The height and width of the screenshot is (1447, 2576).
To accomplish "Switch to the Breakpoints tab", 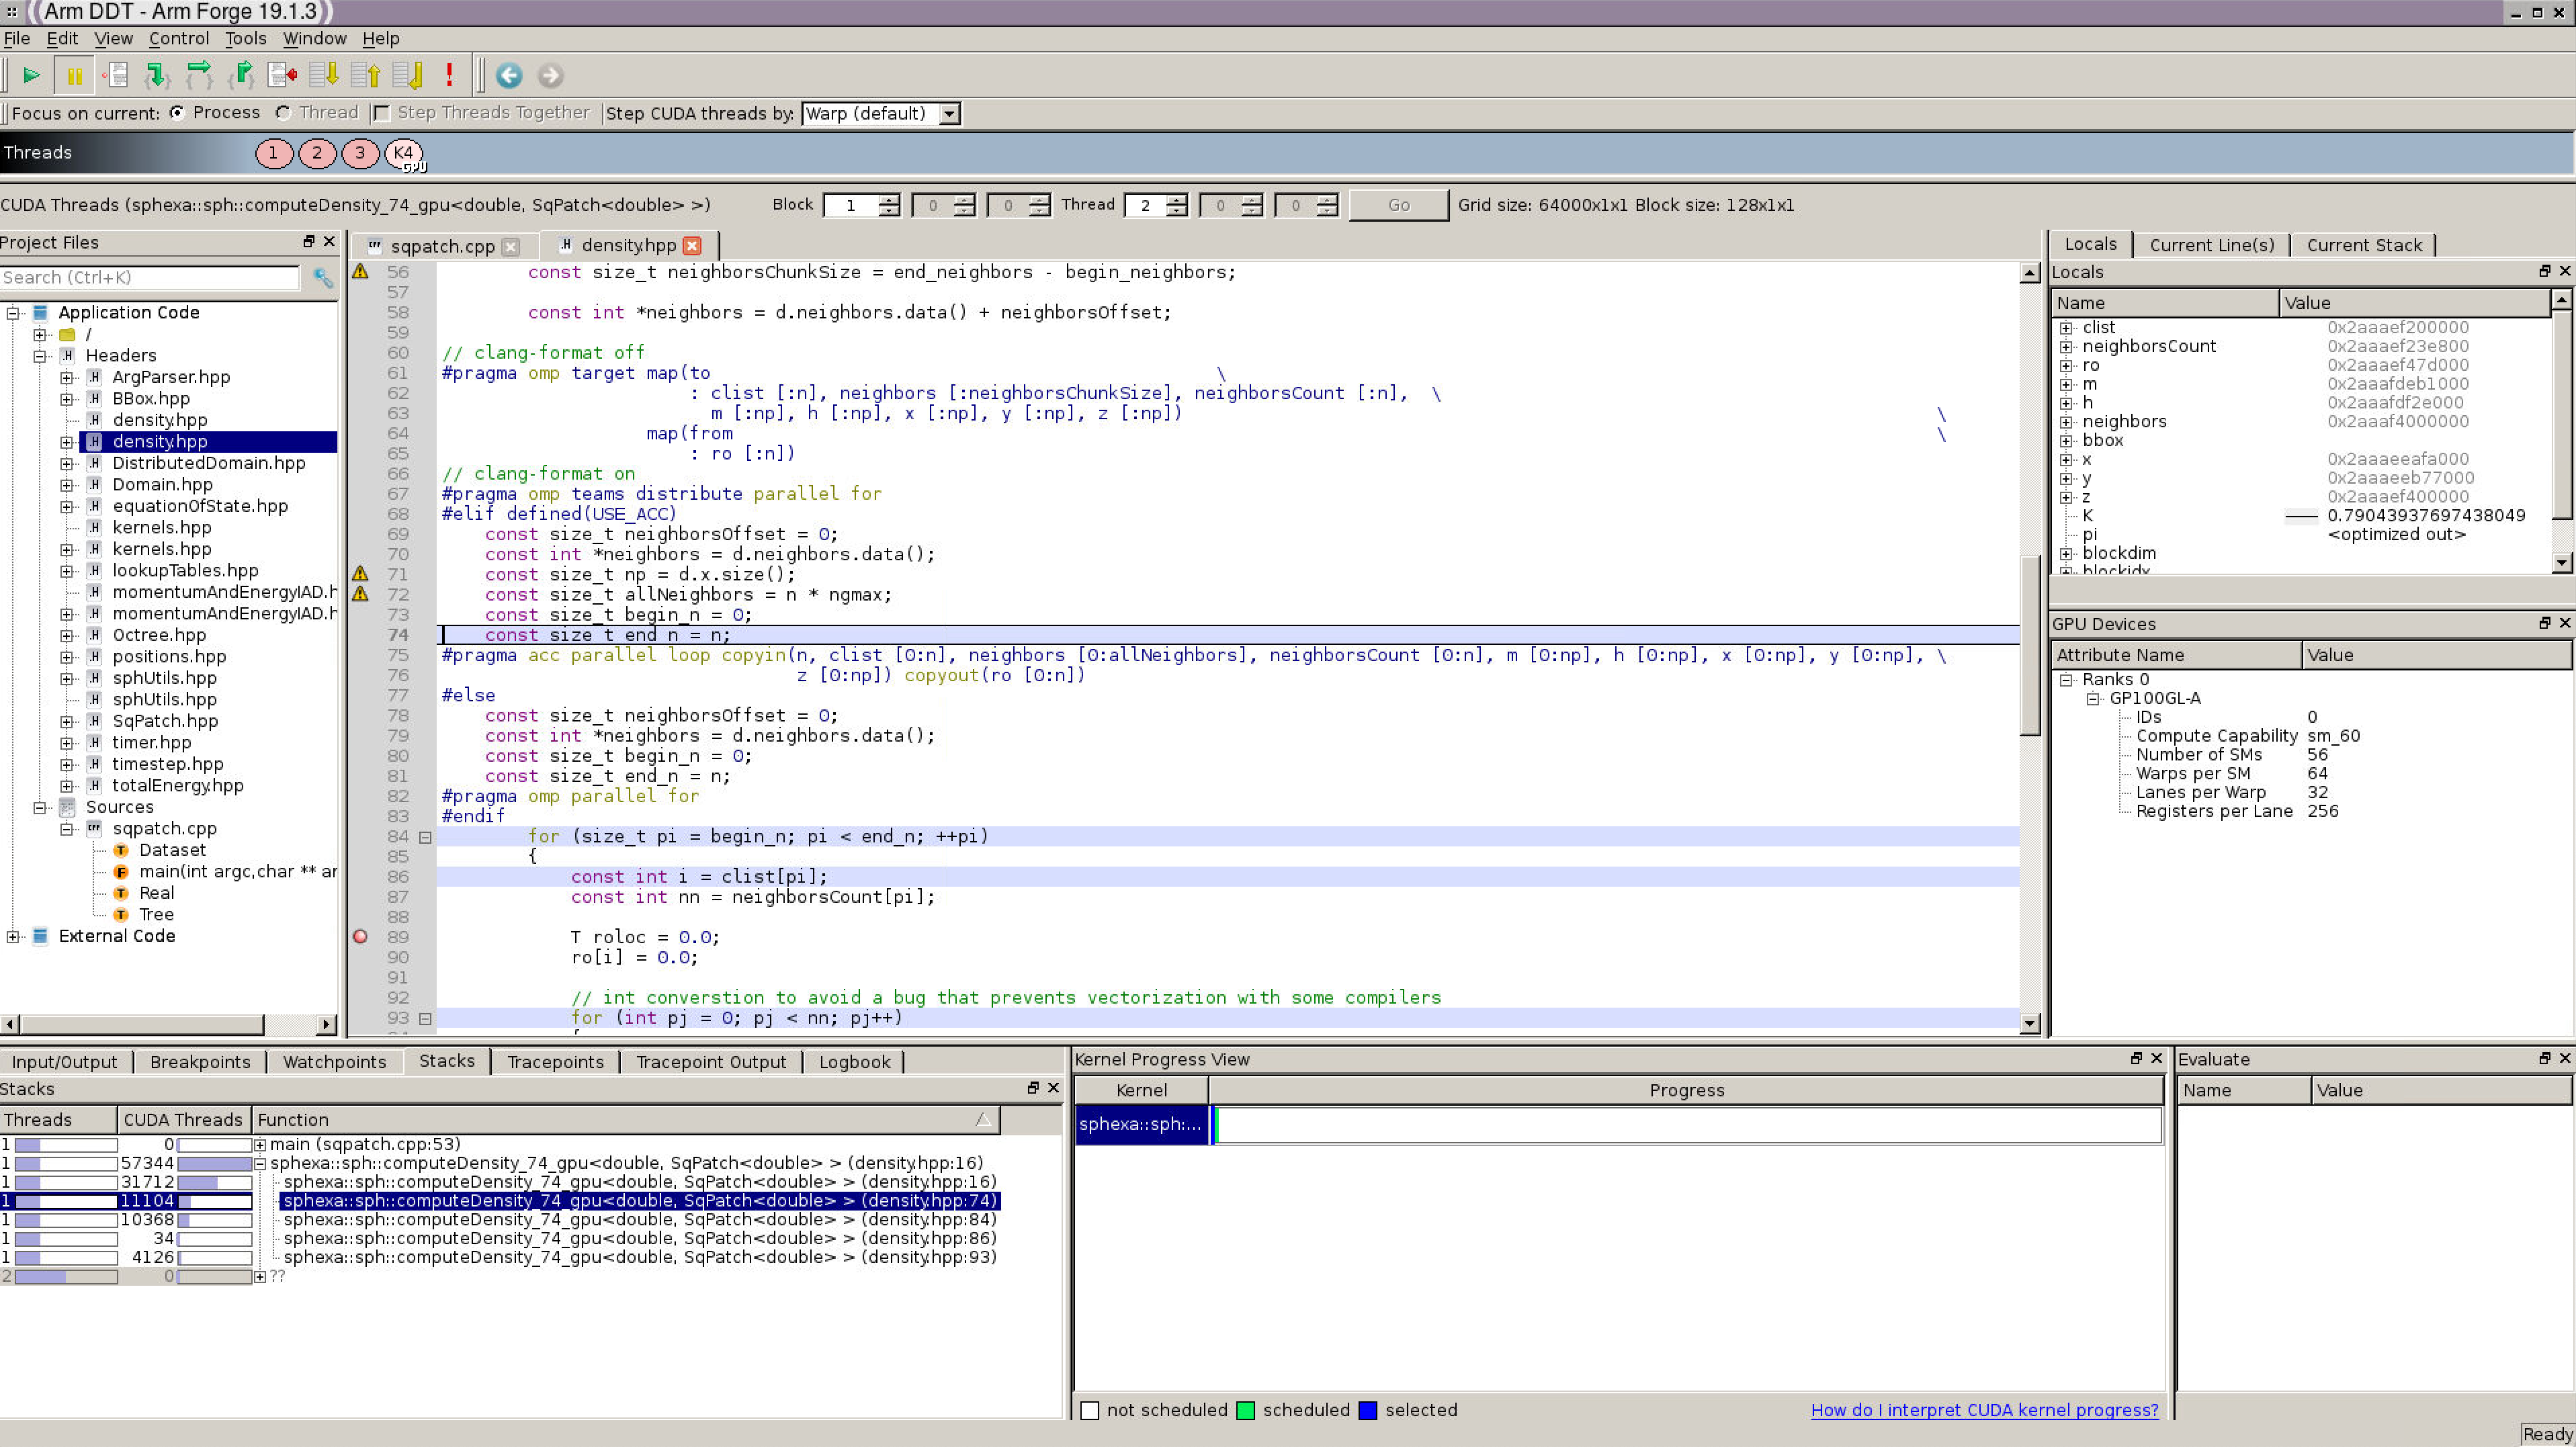I will click(200, 1061).
